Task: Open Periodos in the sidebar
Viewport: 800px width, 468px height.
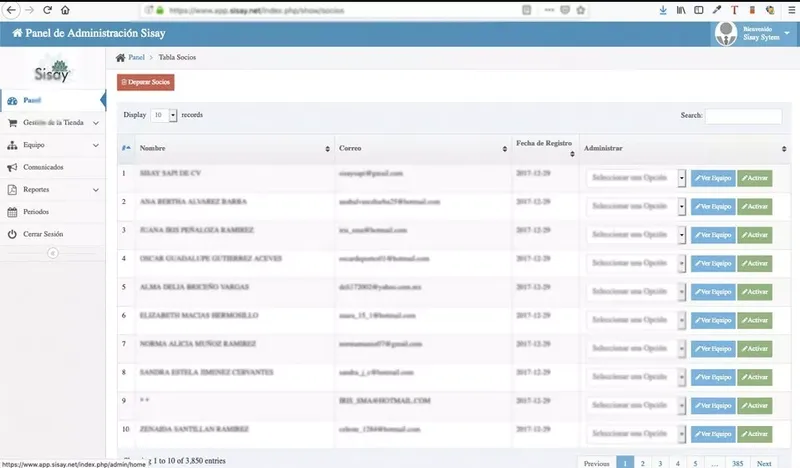Action: [x=53, y=212]
